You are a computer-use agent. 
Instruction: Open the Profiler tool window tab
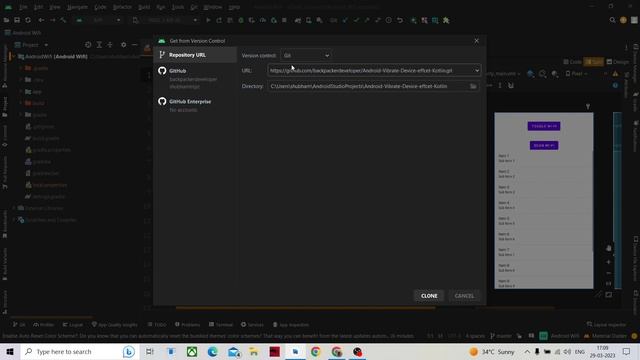pos(43,324)
